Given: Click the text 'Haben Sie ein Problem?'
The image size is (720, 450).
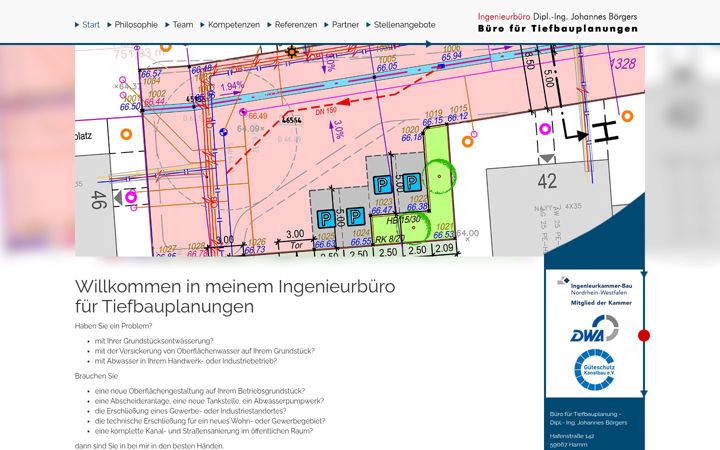Looking at the screenshot, I should pyautogui.click(x=113, y=326).
